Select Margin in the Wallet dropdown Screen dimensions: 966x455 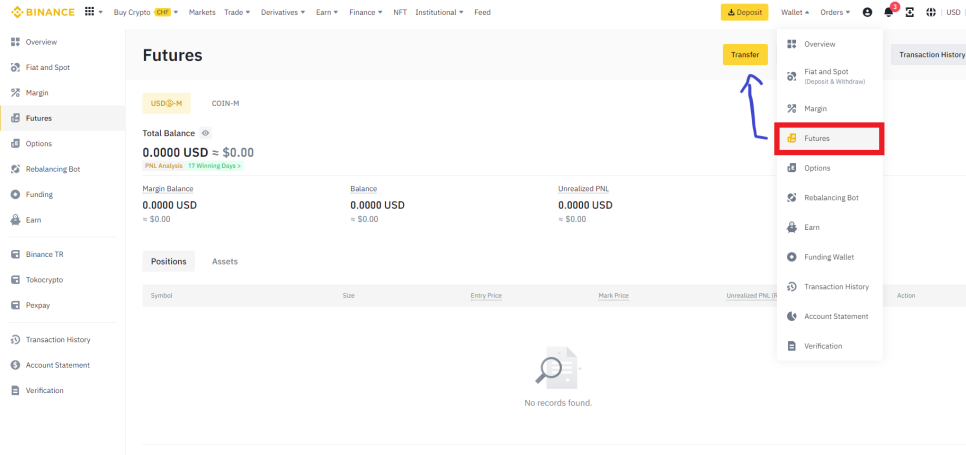tap(829, 108)
